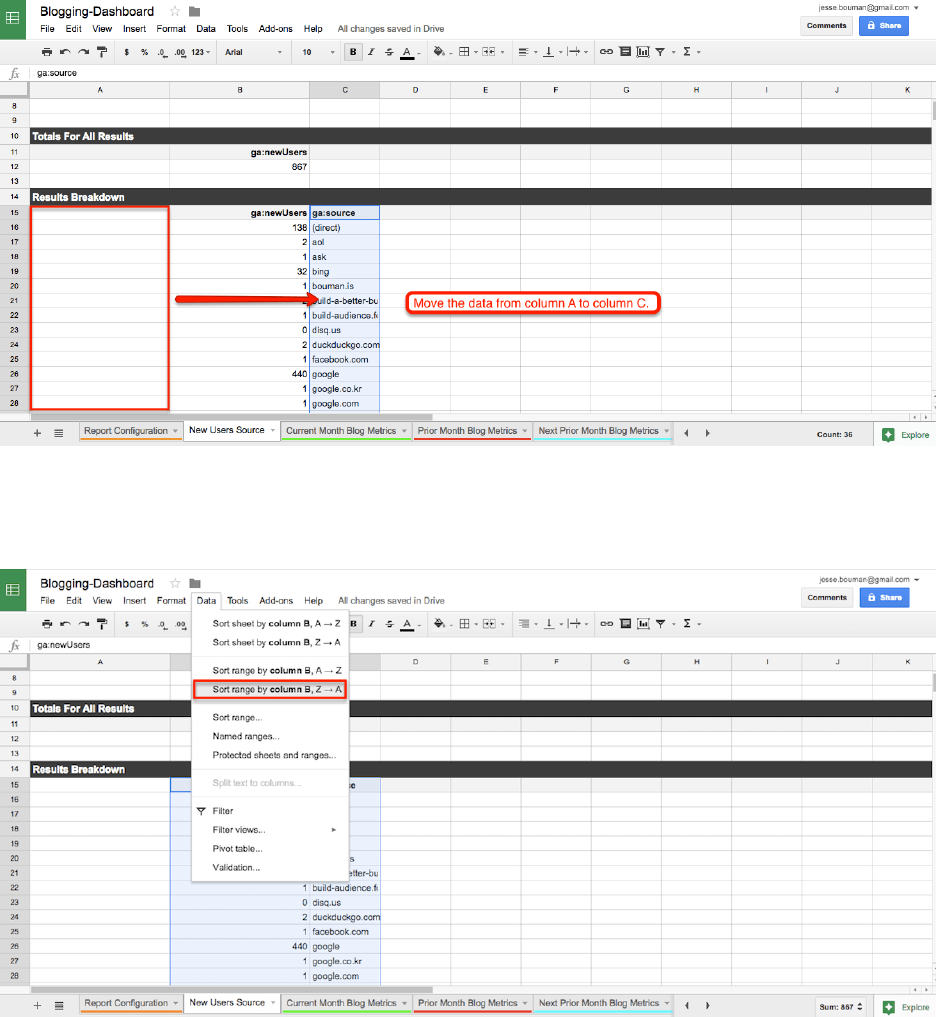This screenshot has width=936, height=1017.
Task: Click the Share button in the upper window
Action: [x=883, y=25]
